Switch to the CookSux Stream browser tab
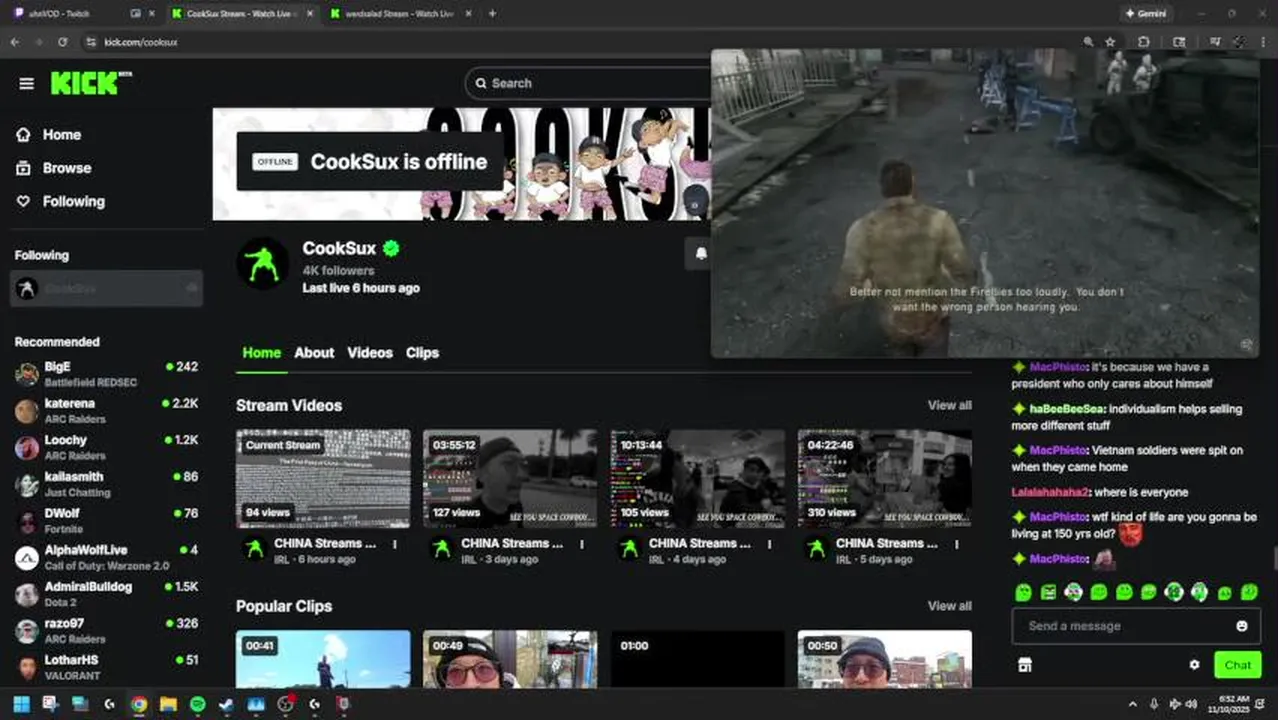Viewport: 1278px width, 720px height. click(240, 14)
